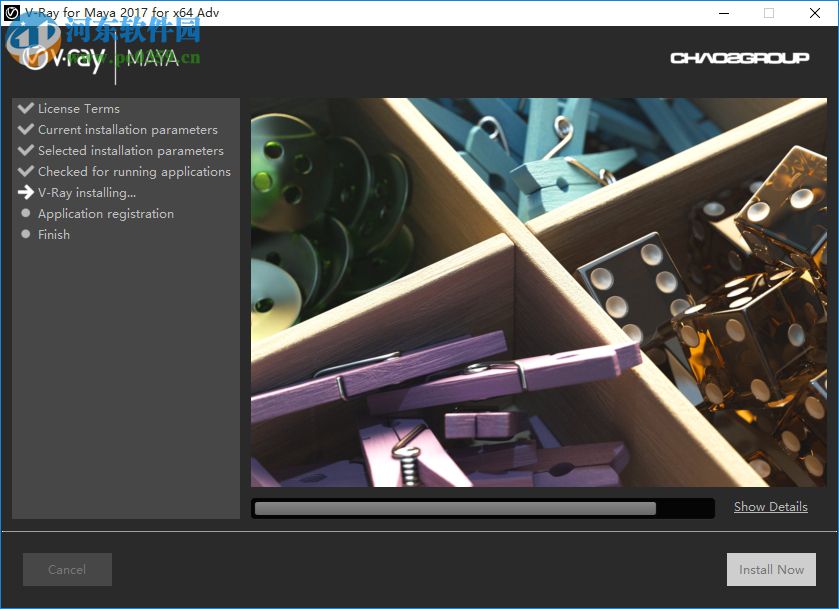The image size is (839, 609).
Task: Click the CHAOSGROUP logo
Action: click(x=740, y=57)
